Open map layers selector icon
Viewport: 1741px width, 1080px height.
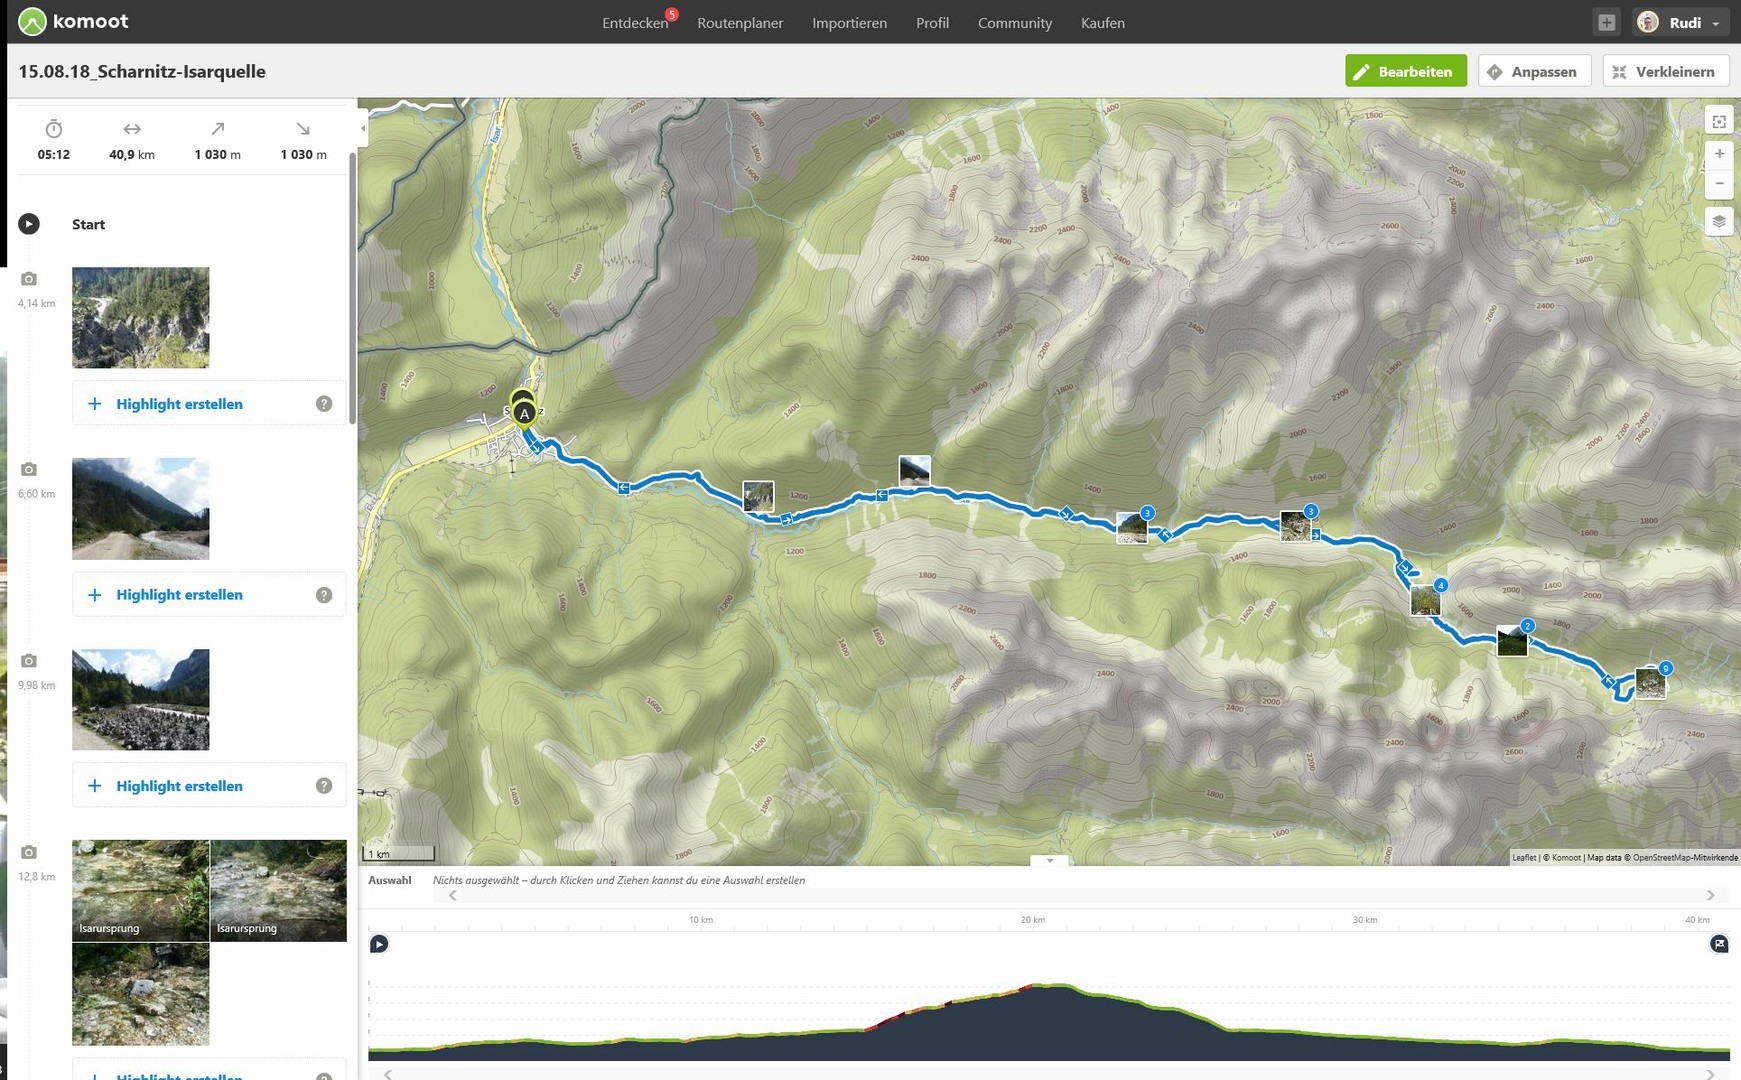(x=1719, y=221)
